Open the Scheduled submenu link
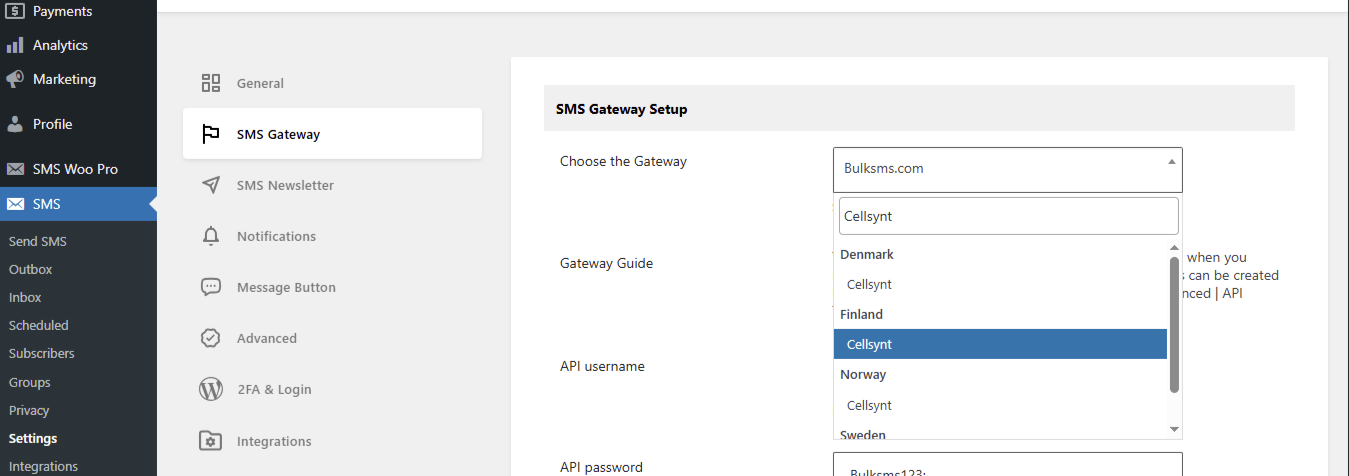 [38, 325]
